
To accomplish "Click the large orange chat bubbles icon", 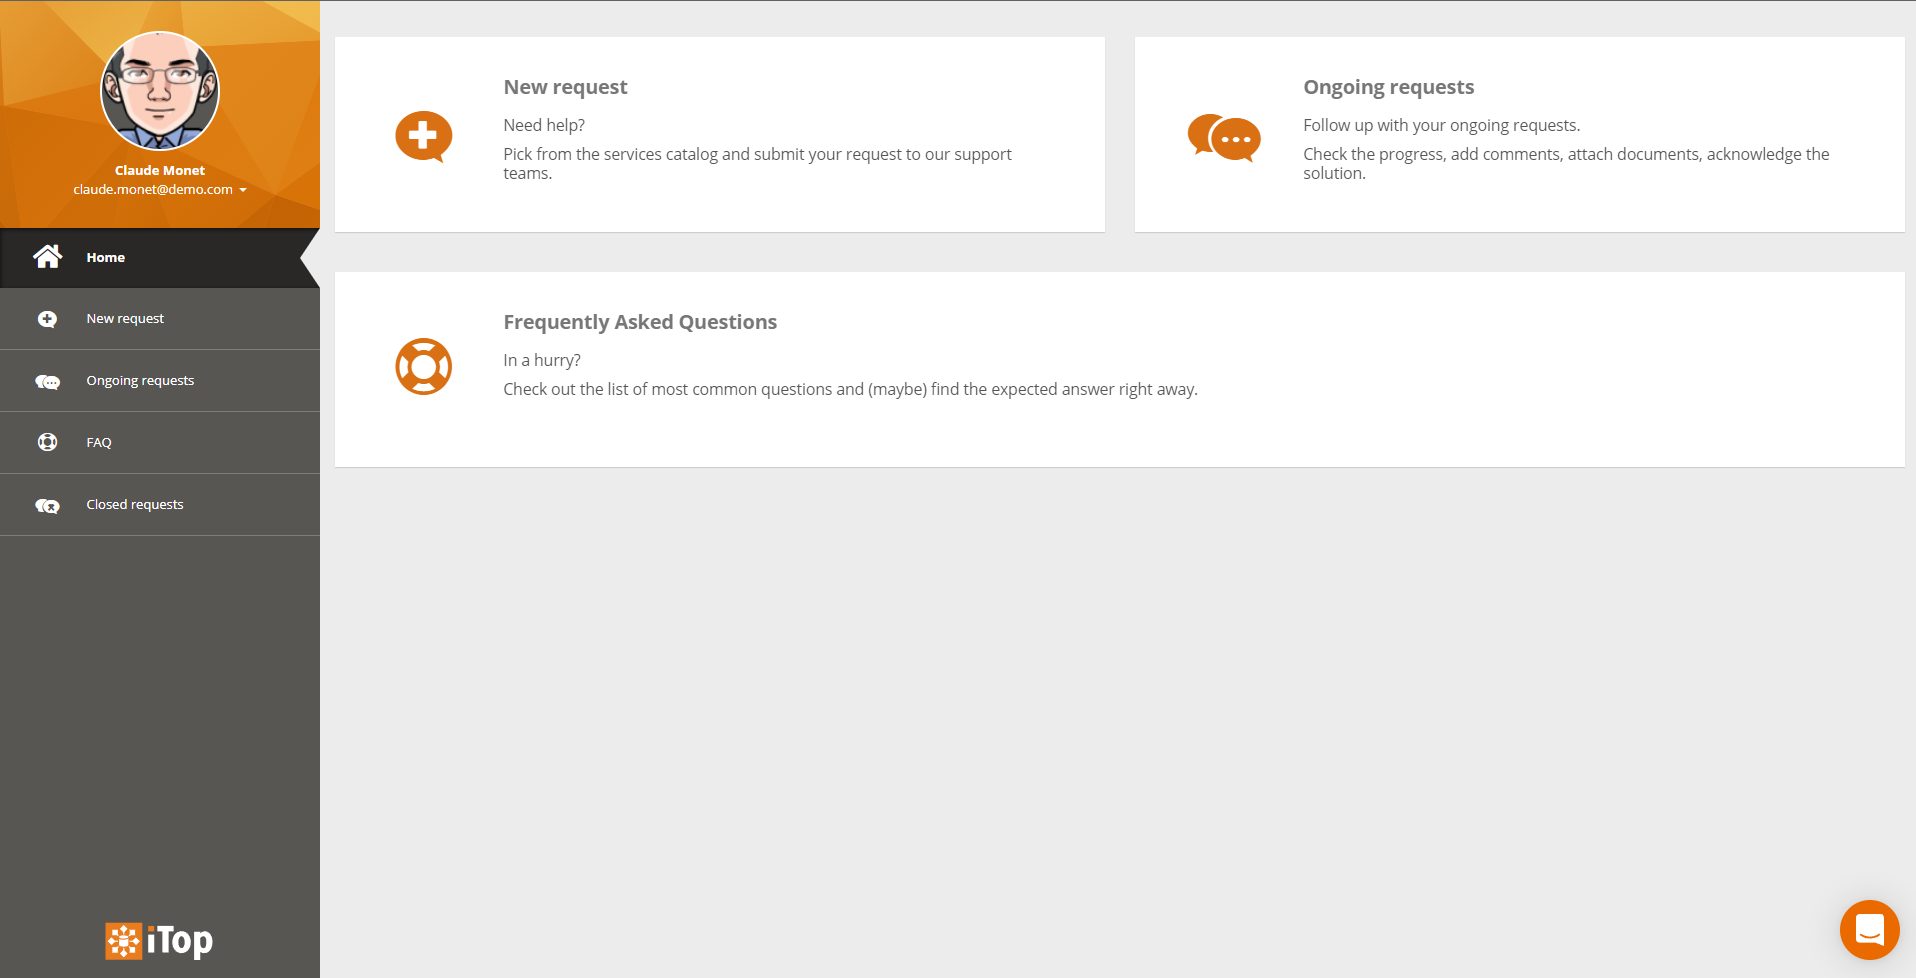I will pos(1223,137).
